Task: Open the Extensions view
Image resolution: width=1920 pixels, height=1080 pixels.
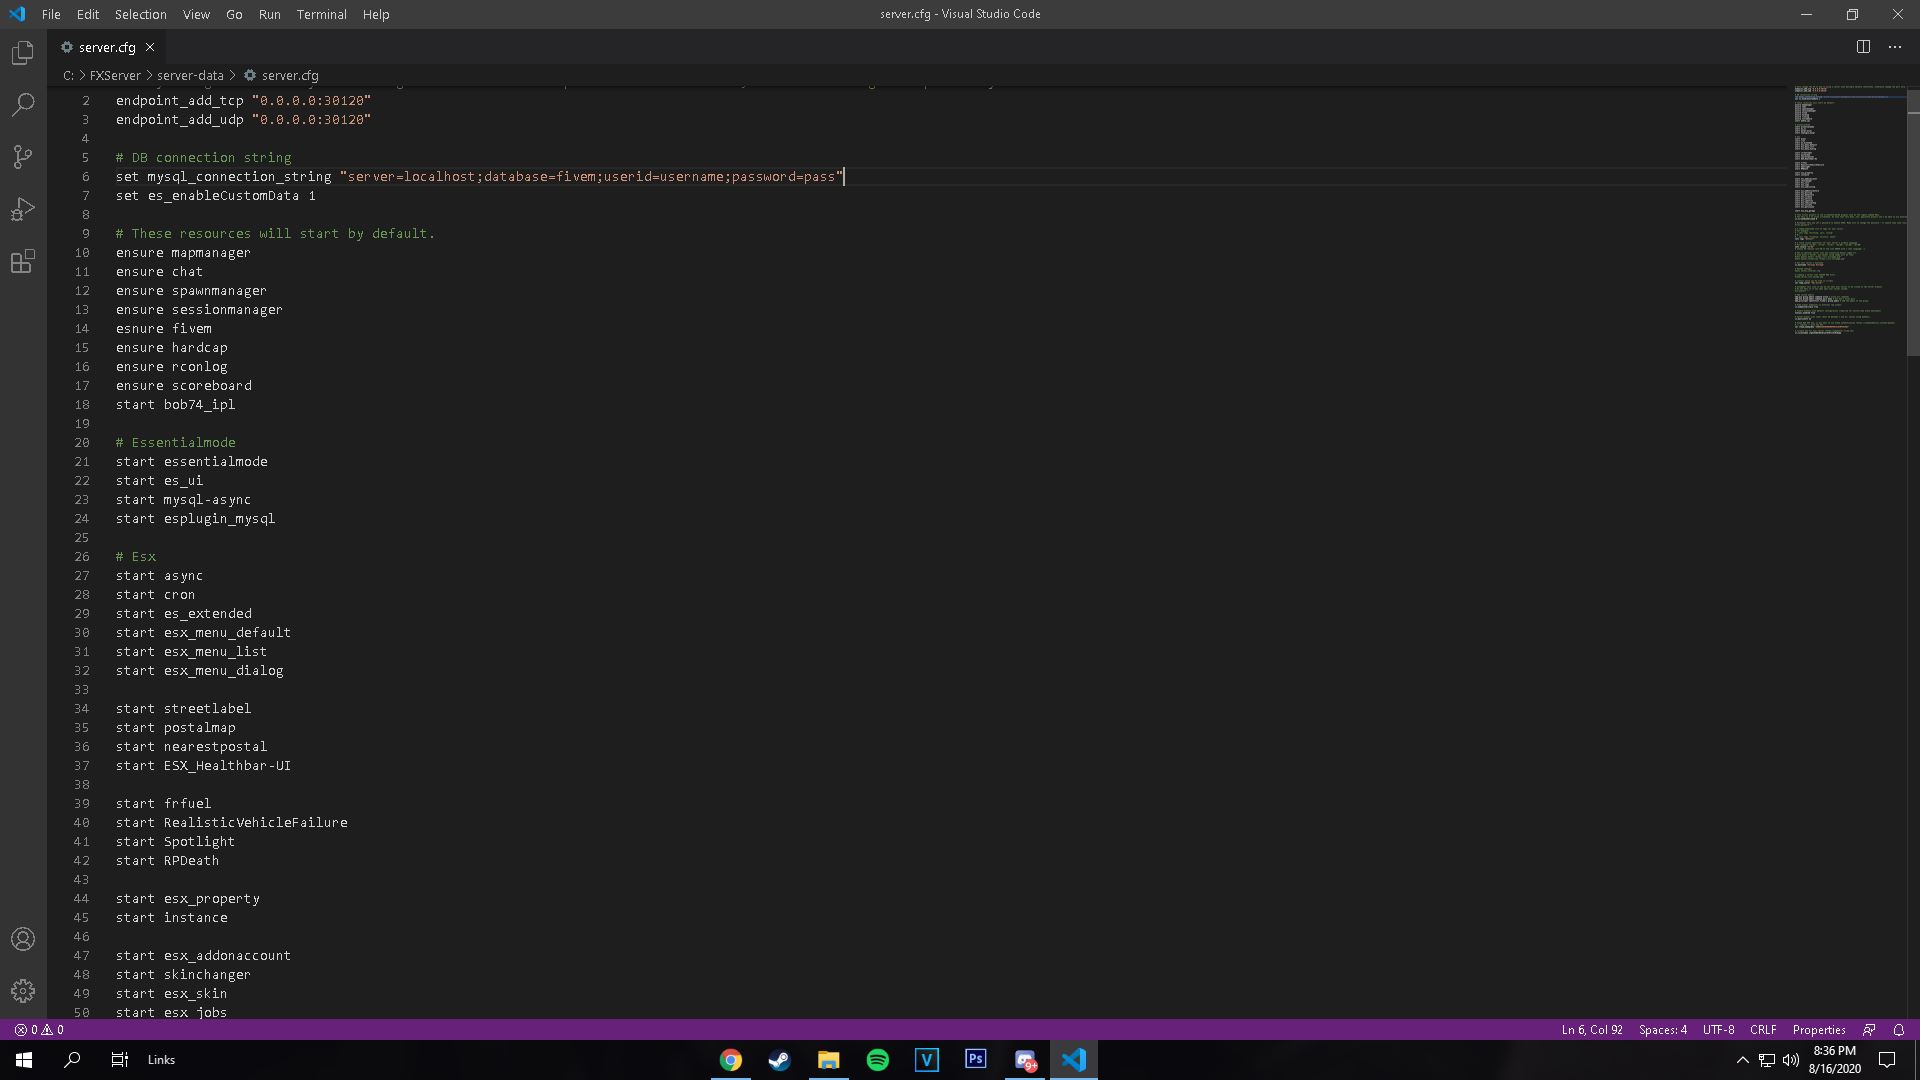Action: pyautogui.click(x=22, y=262)
